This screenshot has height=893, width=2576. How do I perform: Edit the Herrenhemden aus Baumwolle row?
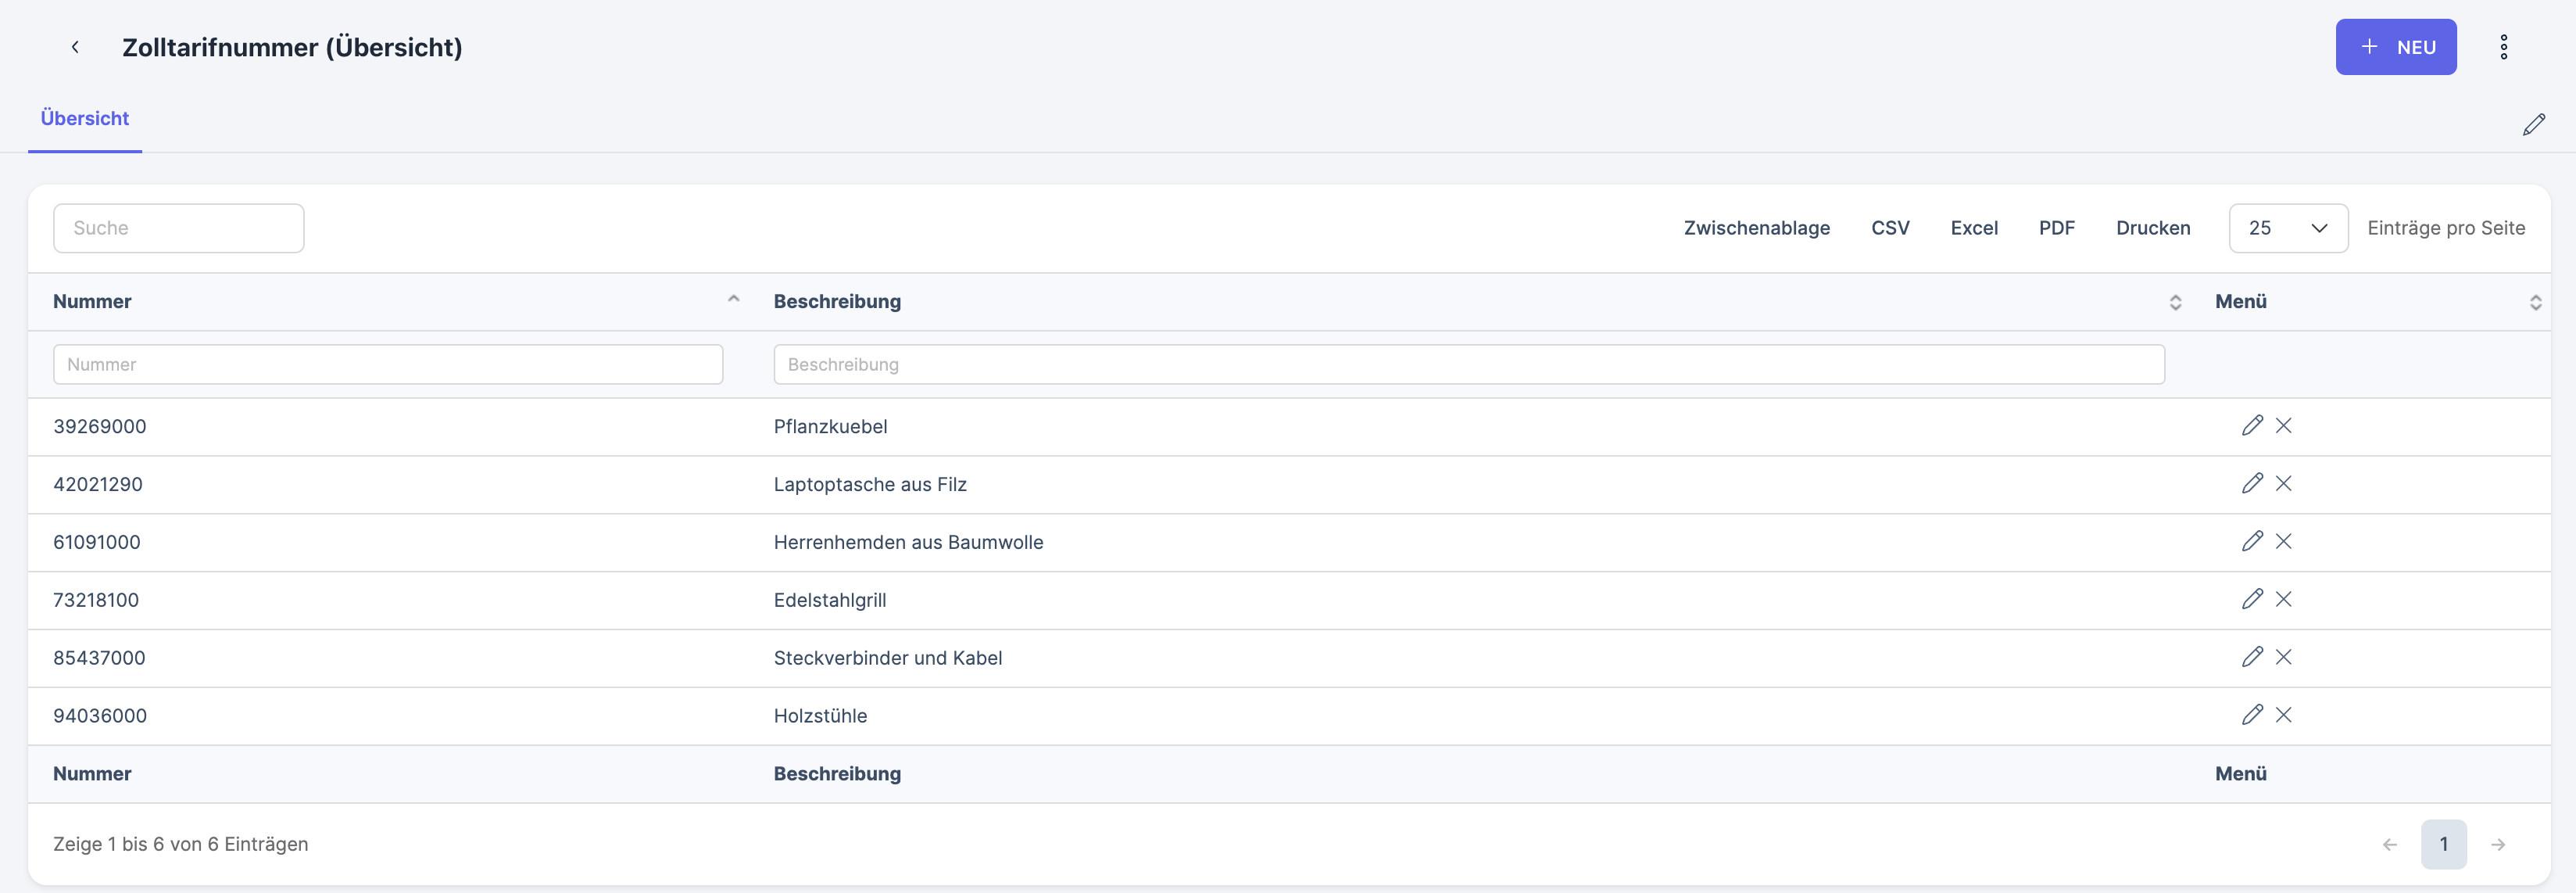[2251, 542]
